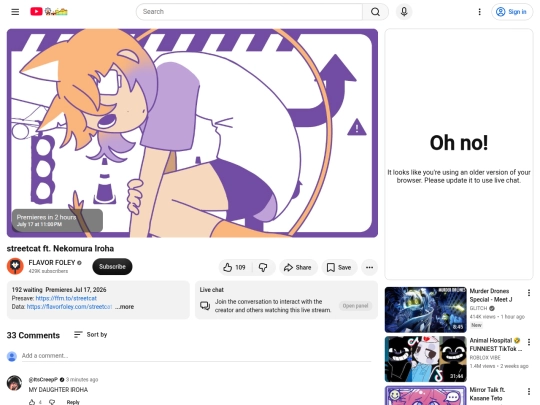Click the Add a comment field
540x405 pixels.
click(x=196, y=356)
